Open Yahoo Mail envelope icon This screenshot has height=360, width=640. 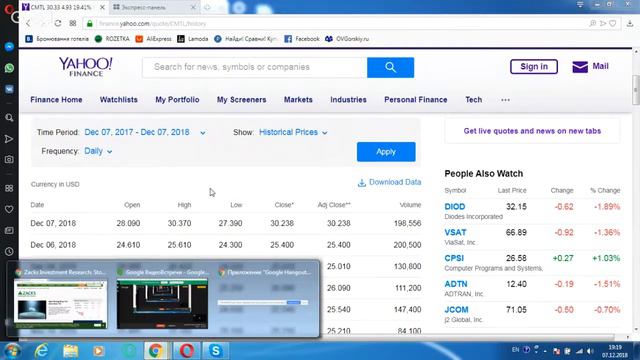coord(580,67)
